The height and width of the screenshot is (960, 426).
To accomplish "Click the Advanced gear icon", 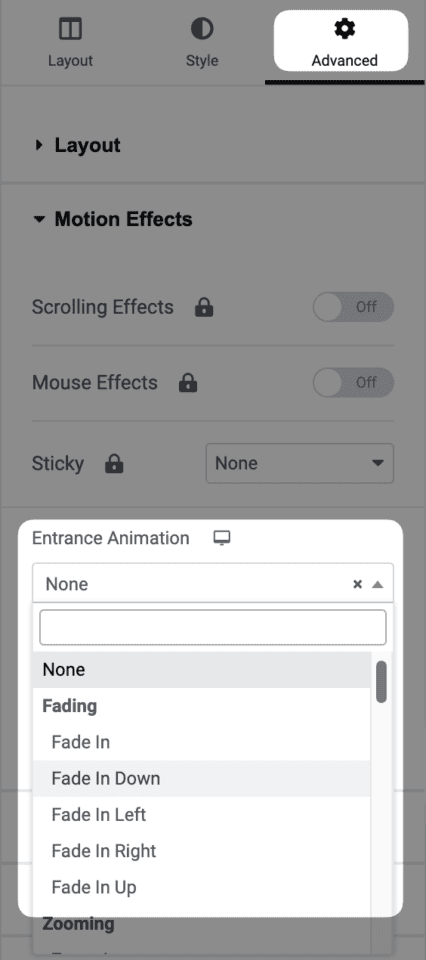I will click(x=345, y=29).
